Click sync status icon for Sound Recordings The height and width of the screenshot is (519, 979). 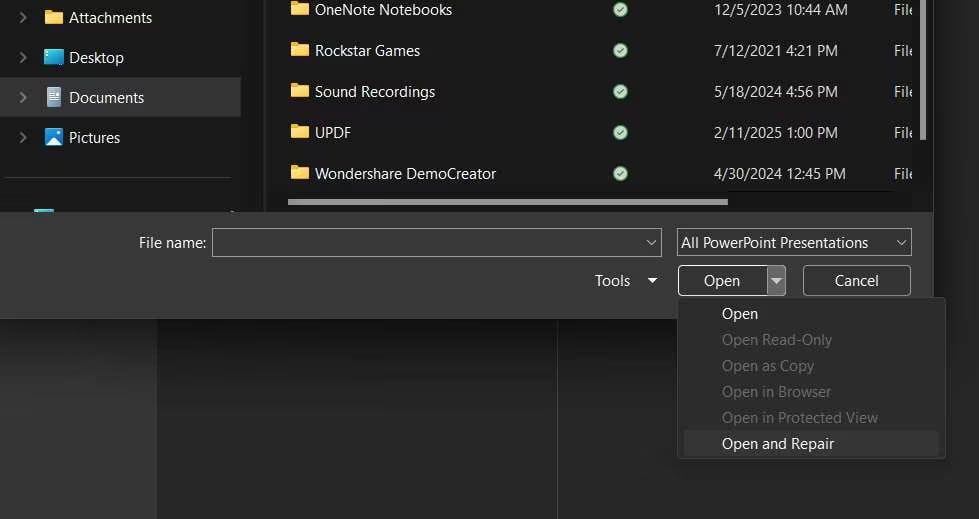(620, 92)
